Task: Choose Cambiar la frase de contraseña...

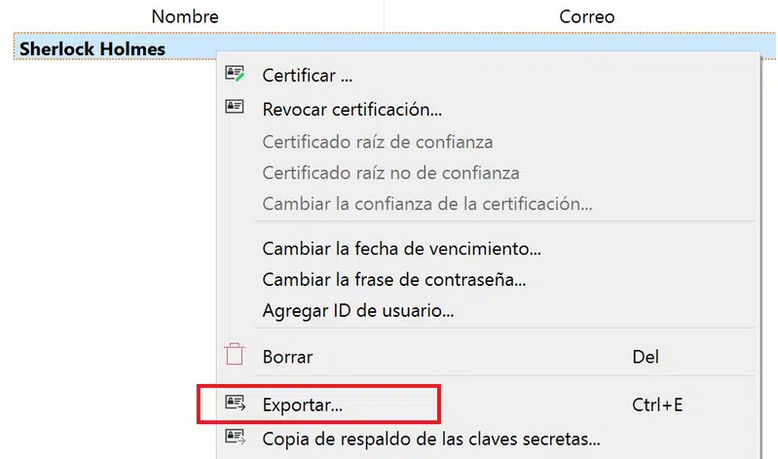Action: (488, 279)
